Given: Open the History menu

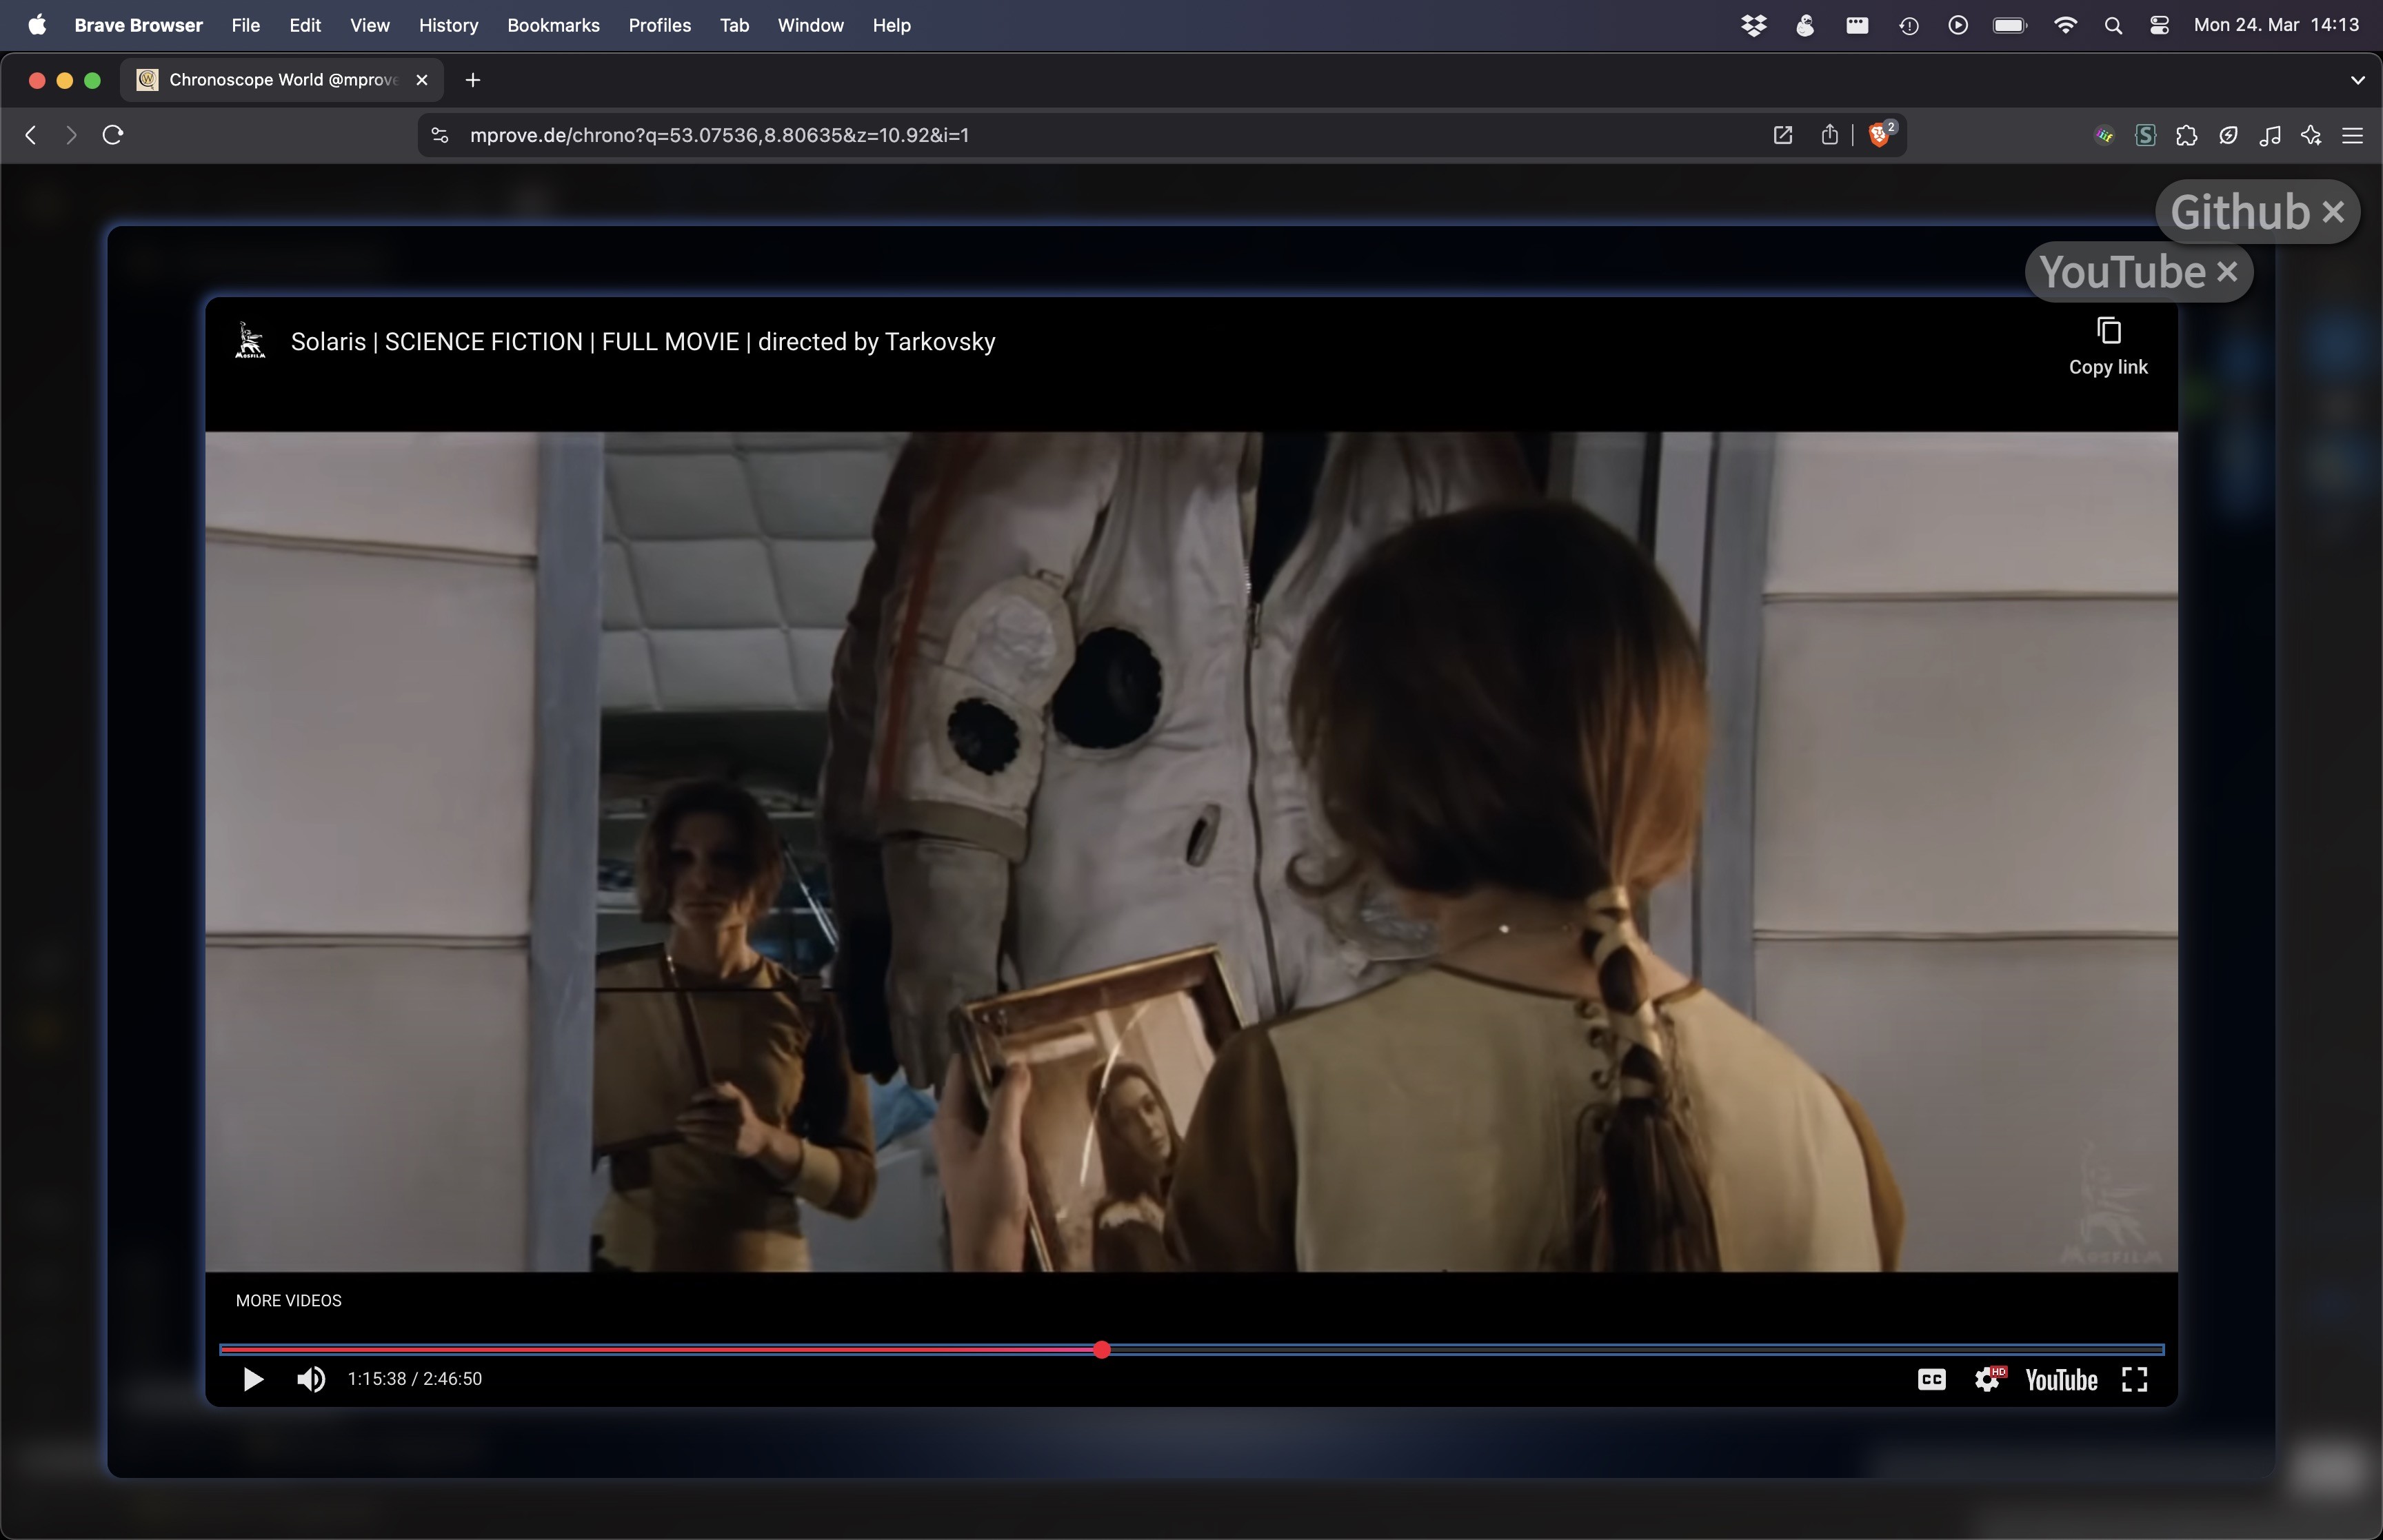Looking at the screenshot, I should coord(448,25).
